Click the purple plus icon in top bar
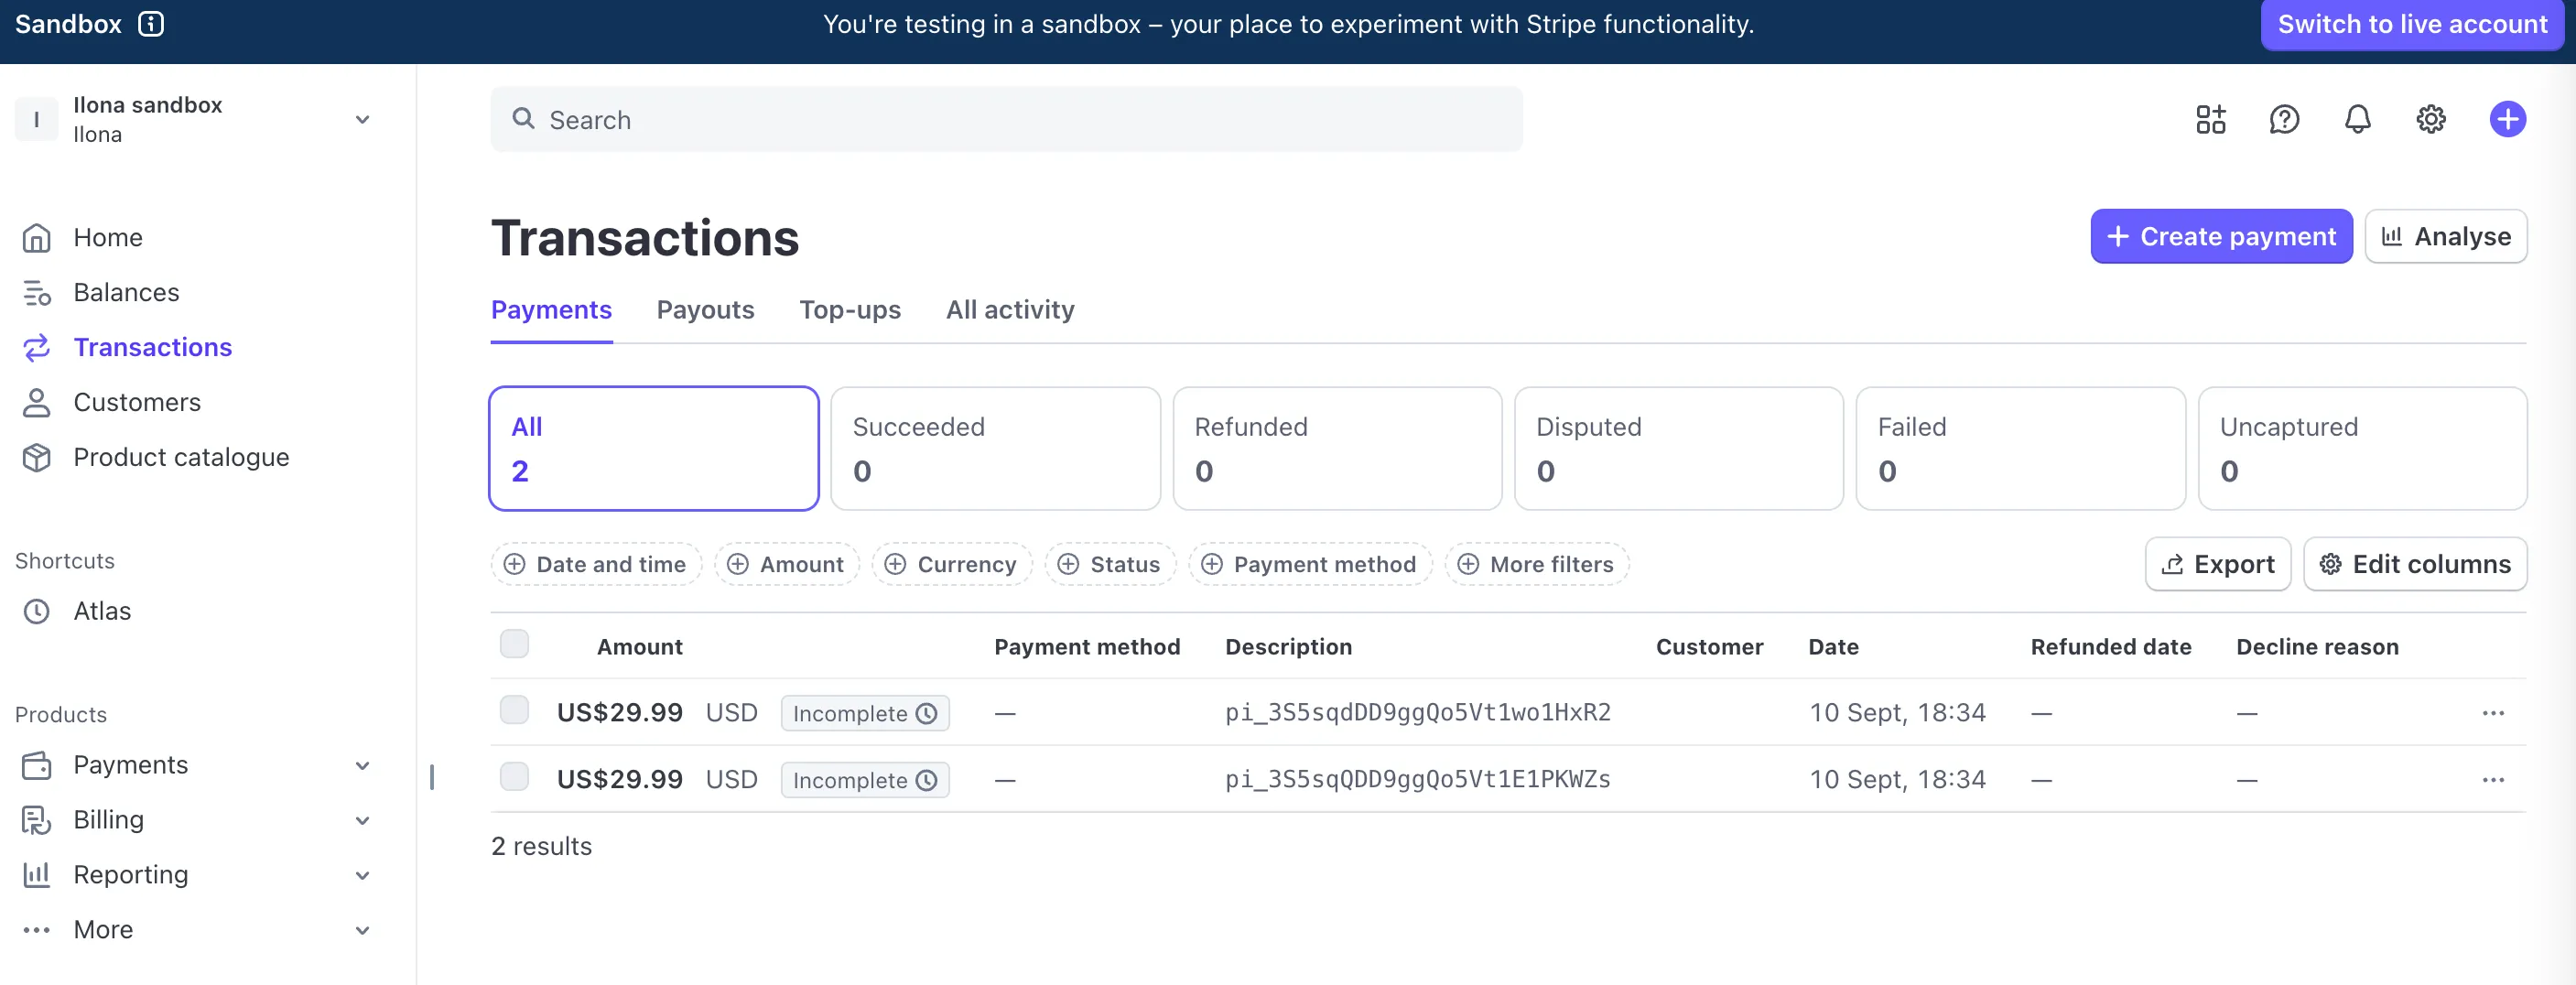The image size is (2576, 985). click(x=2507, y=119)
